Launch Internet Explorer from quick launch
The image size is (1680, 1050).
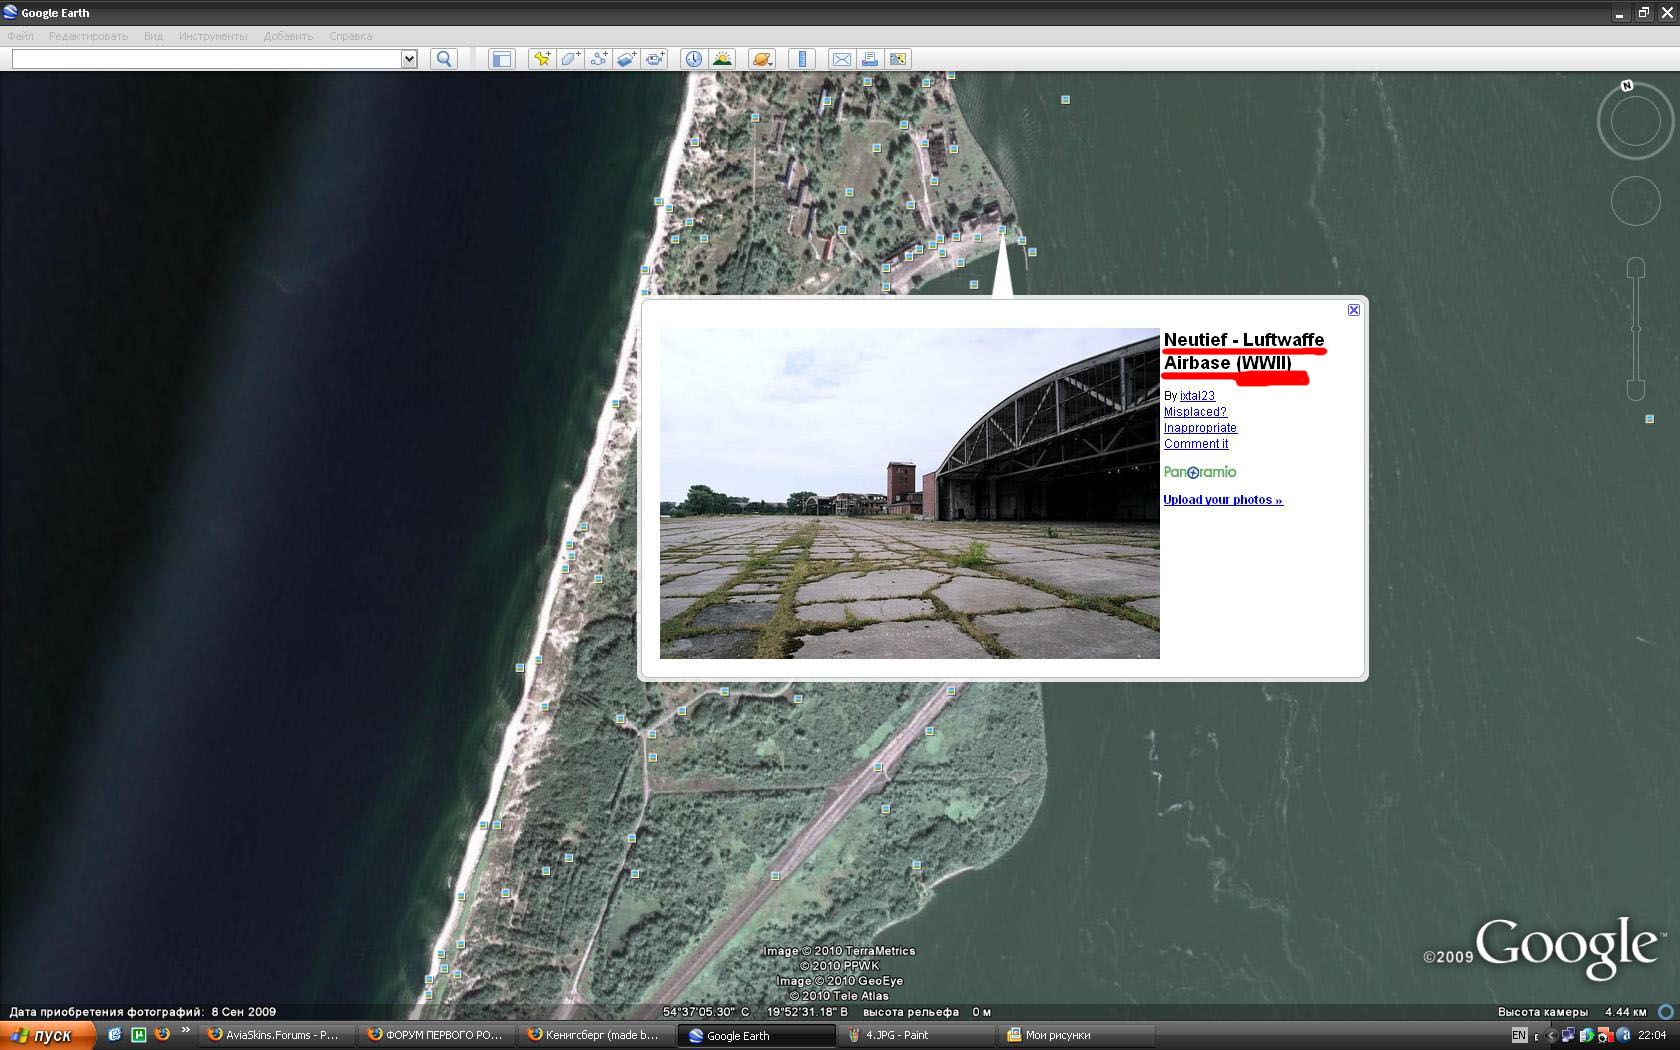click(115, 1034)
